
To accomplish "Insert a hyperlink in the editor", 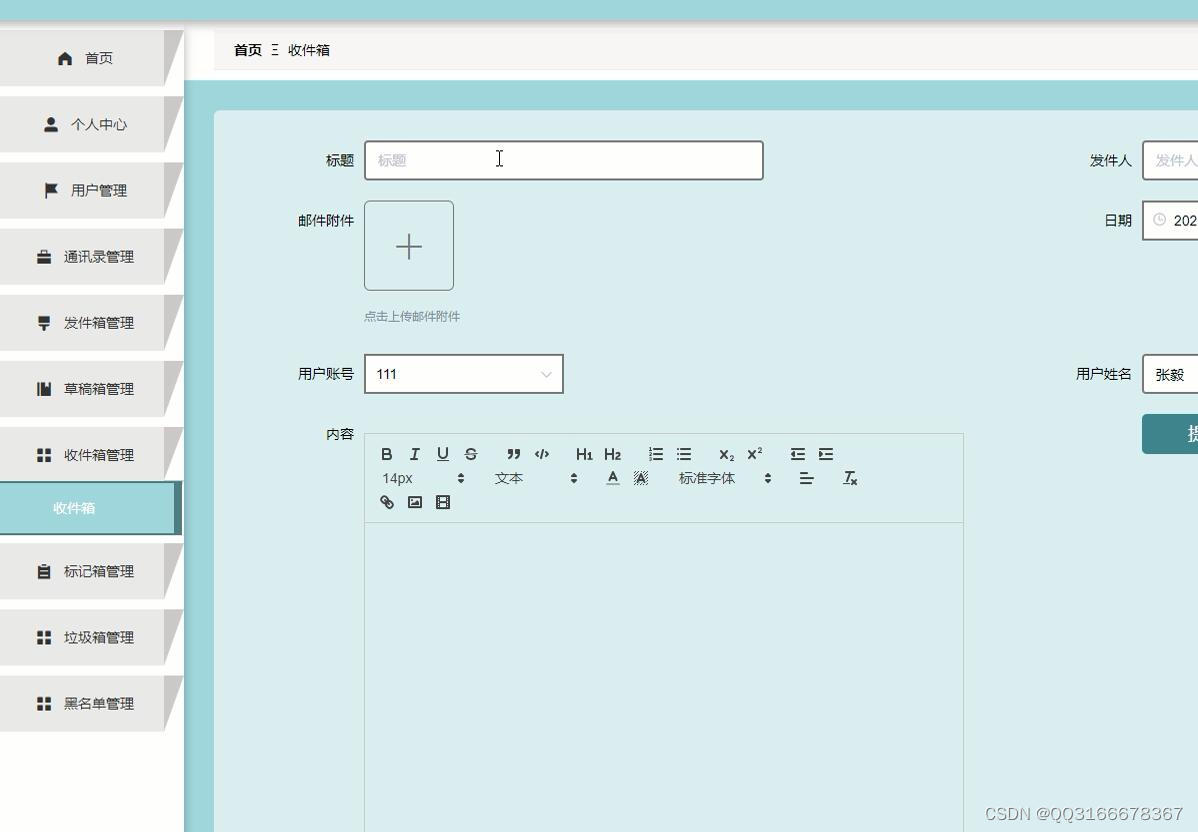I will tap(386, 502).
